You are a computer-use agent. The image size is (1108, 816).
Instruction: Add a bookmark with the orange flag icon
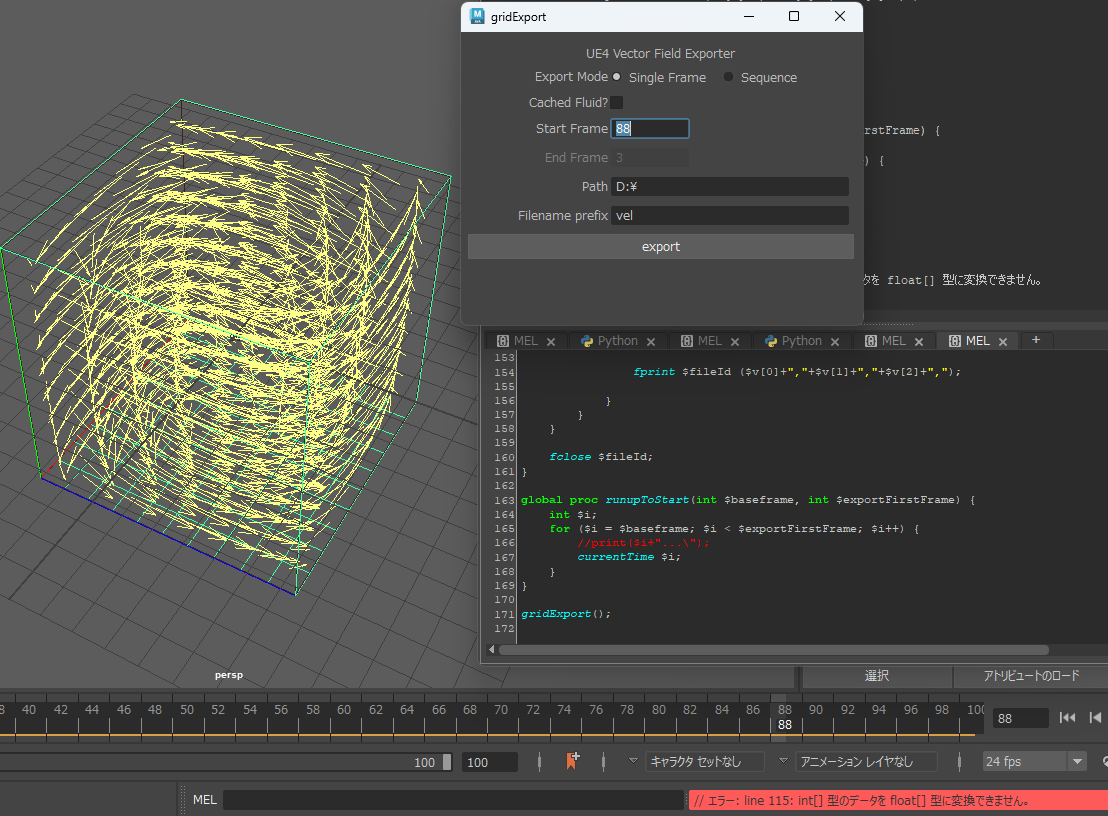point(572,761)
